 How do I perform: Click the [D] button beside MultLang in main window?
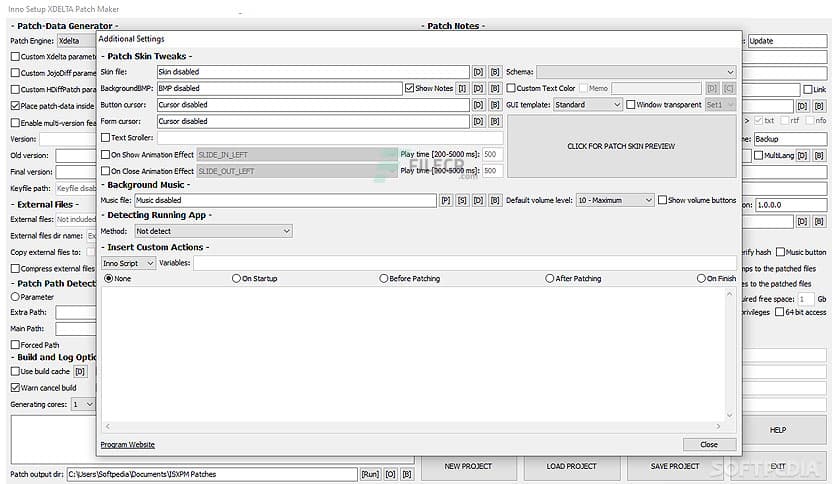802,156
